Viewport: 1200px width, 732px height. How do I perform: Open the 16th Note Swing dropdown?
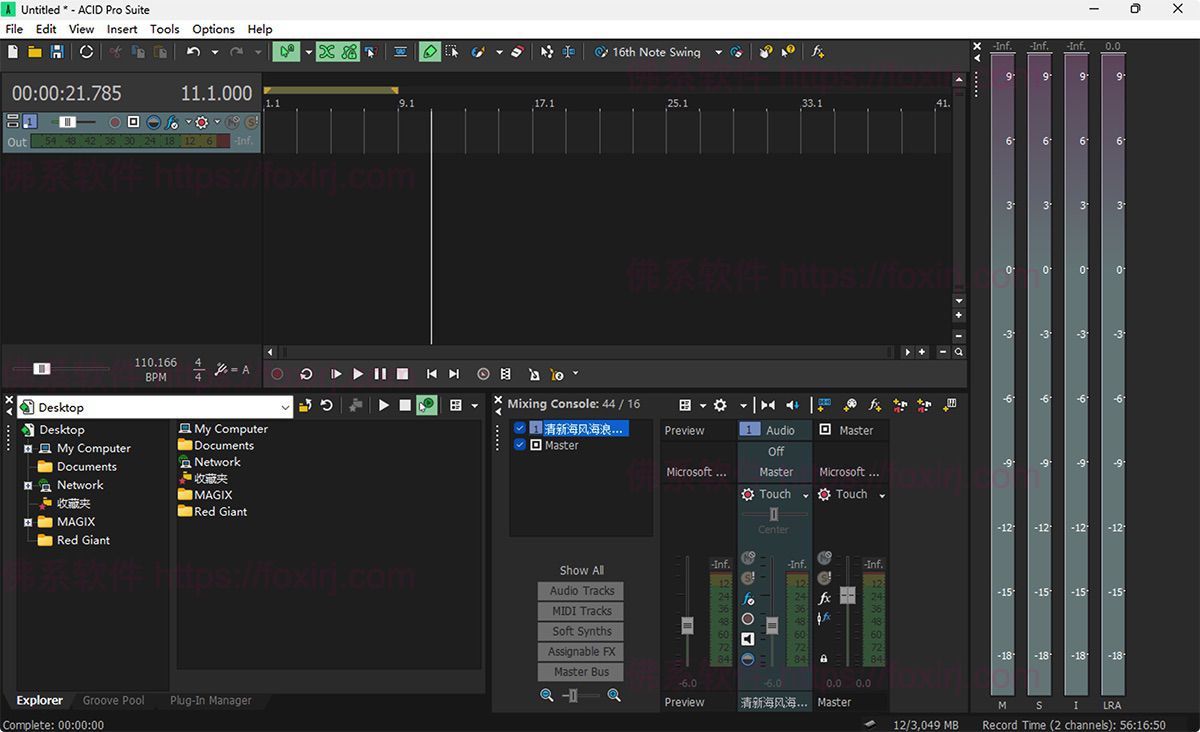coord(717,51)
